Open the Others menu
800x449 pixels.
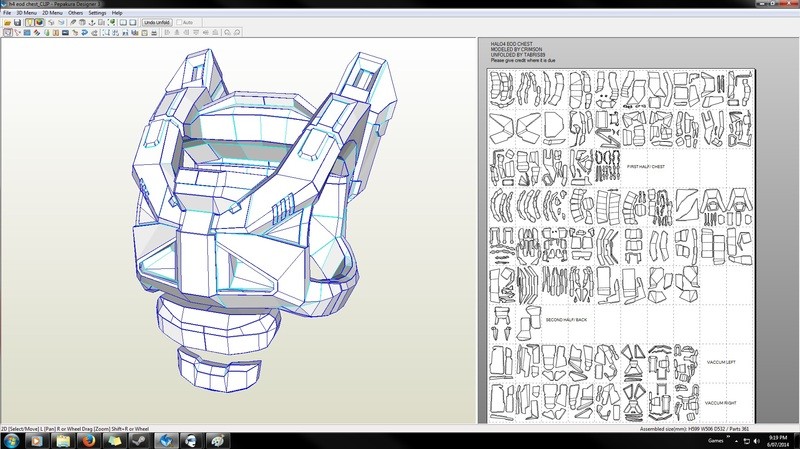[75, 13]
